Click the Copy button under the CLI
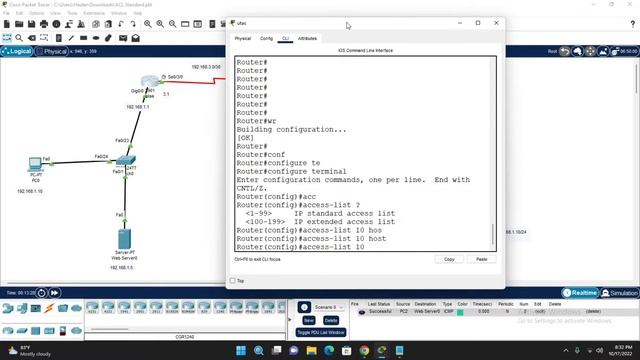 tap(449, 259)
